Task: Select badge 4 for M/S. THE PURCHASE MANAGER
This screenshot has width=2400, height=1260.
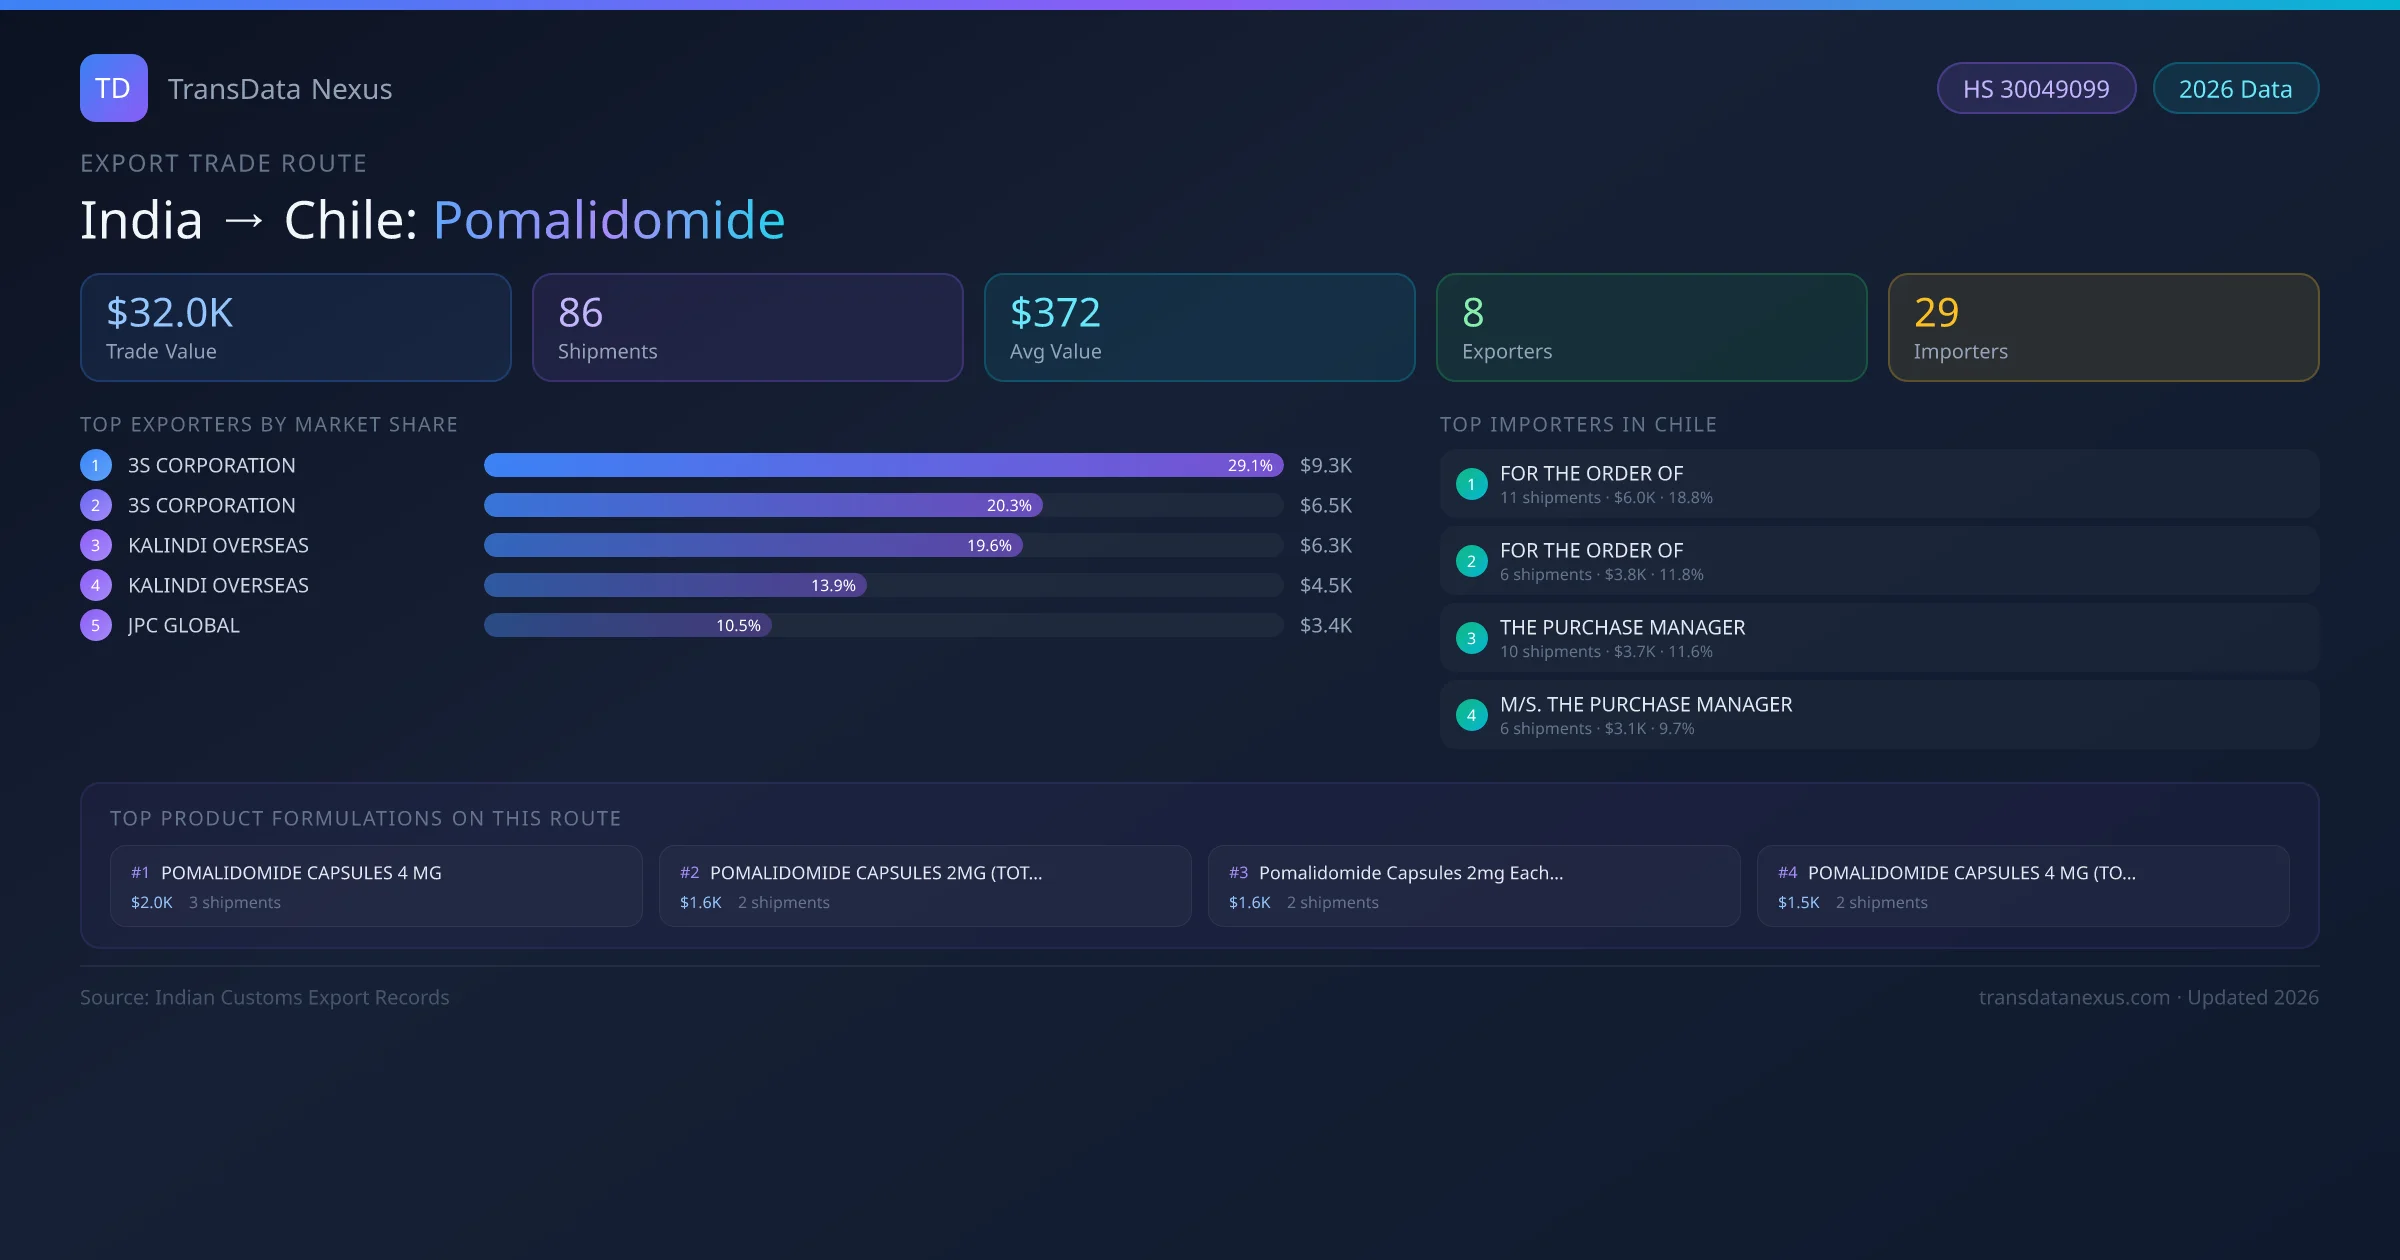Action: 1471,715
